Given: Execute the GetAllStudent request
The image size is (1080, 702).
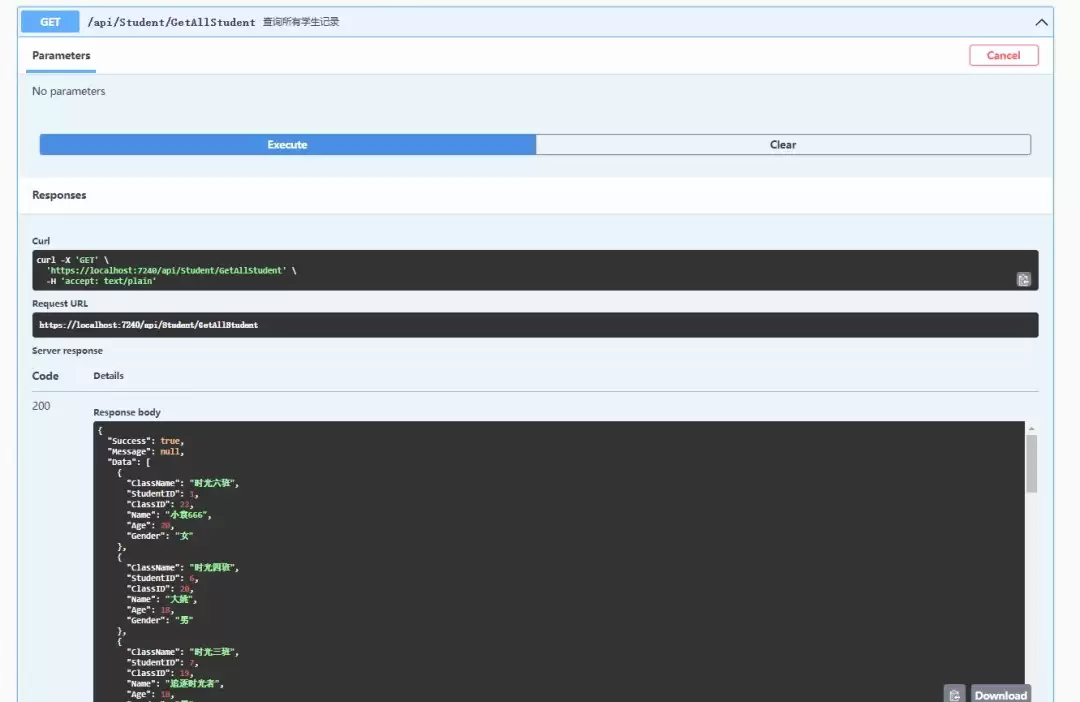Looking at the screenshot, I should point(287,145).
